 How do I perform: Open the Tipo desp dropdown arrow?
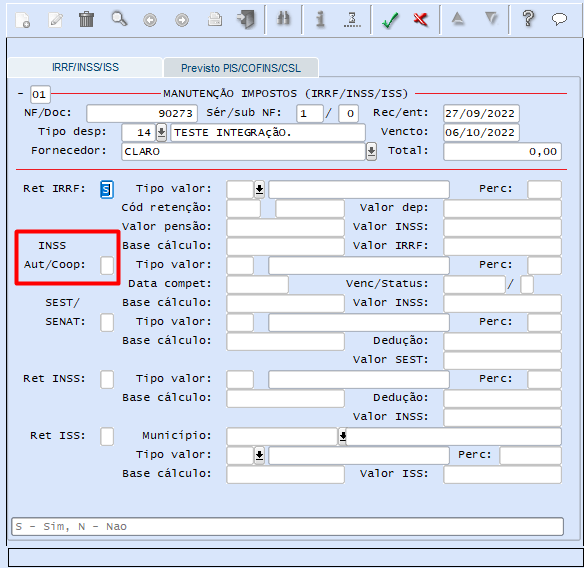[x=161, y=132]
